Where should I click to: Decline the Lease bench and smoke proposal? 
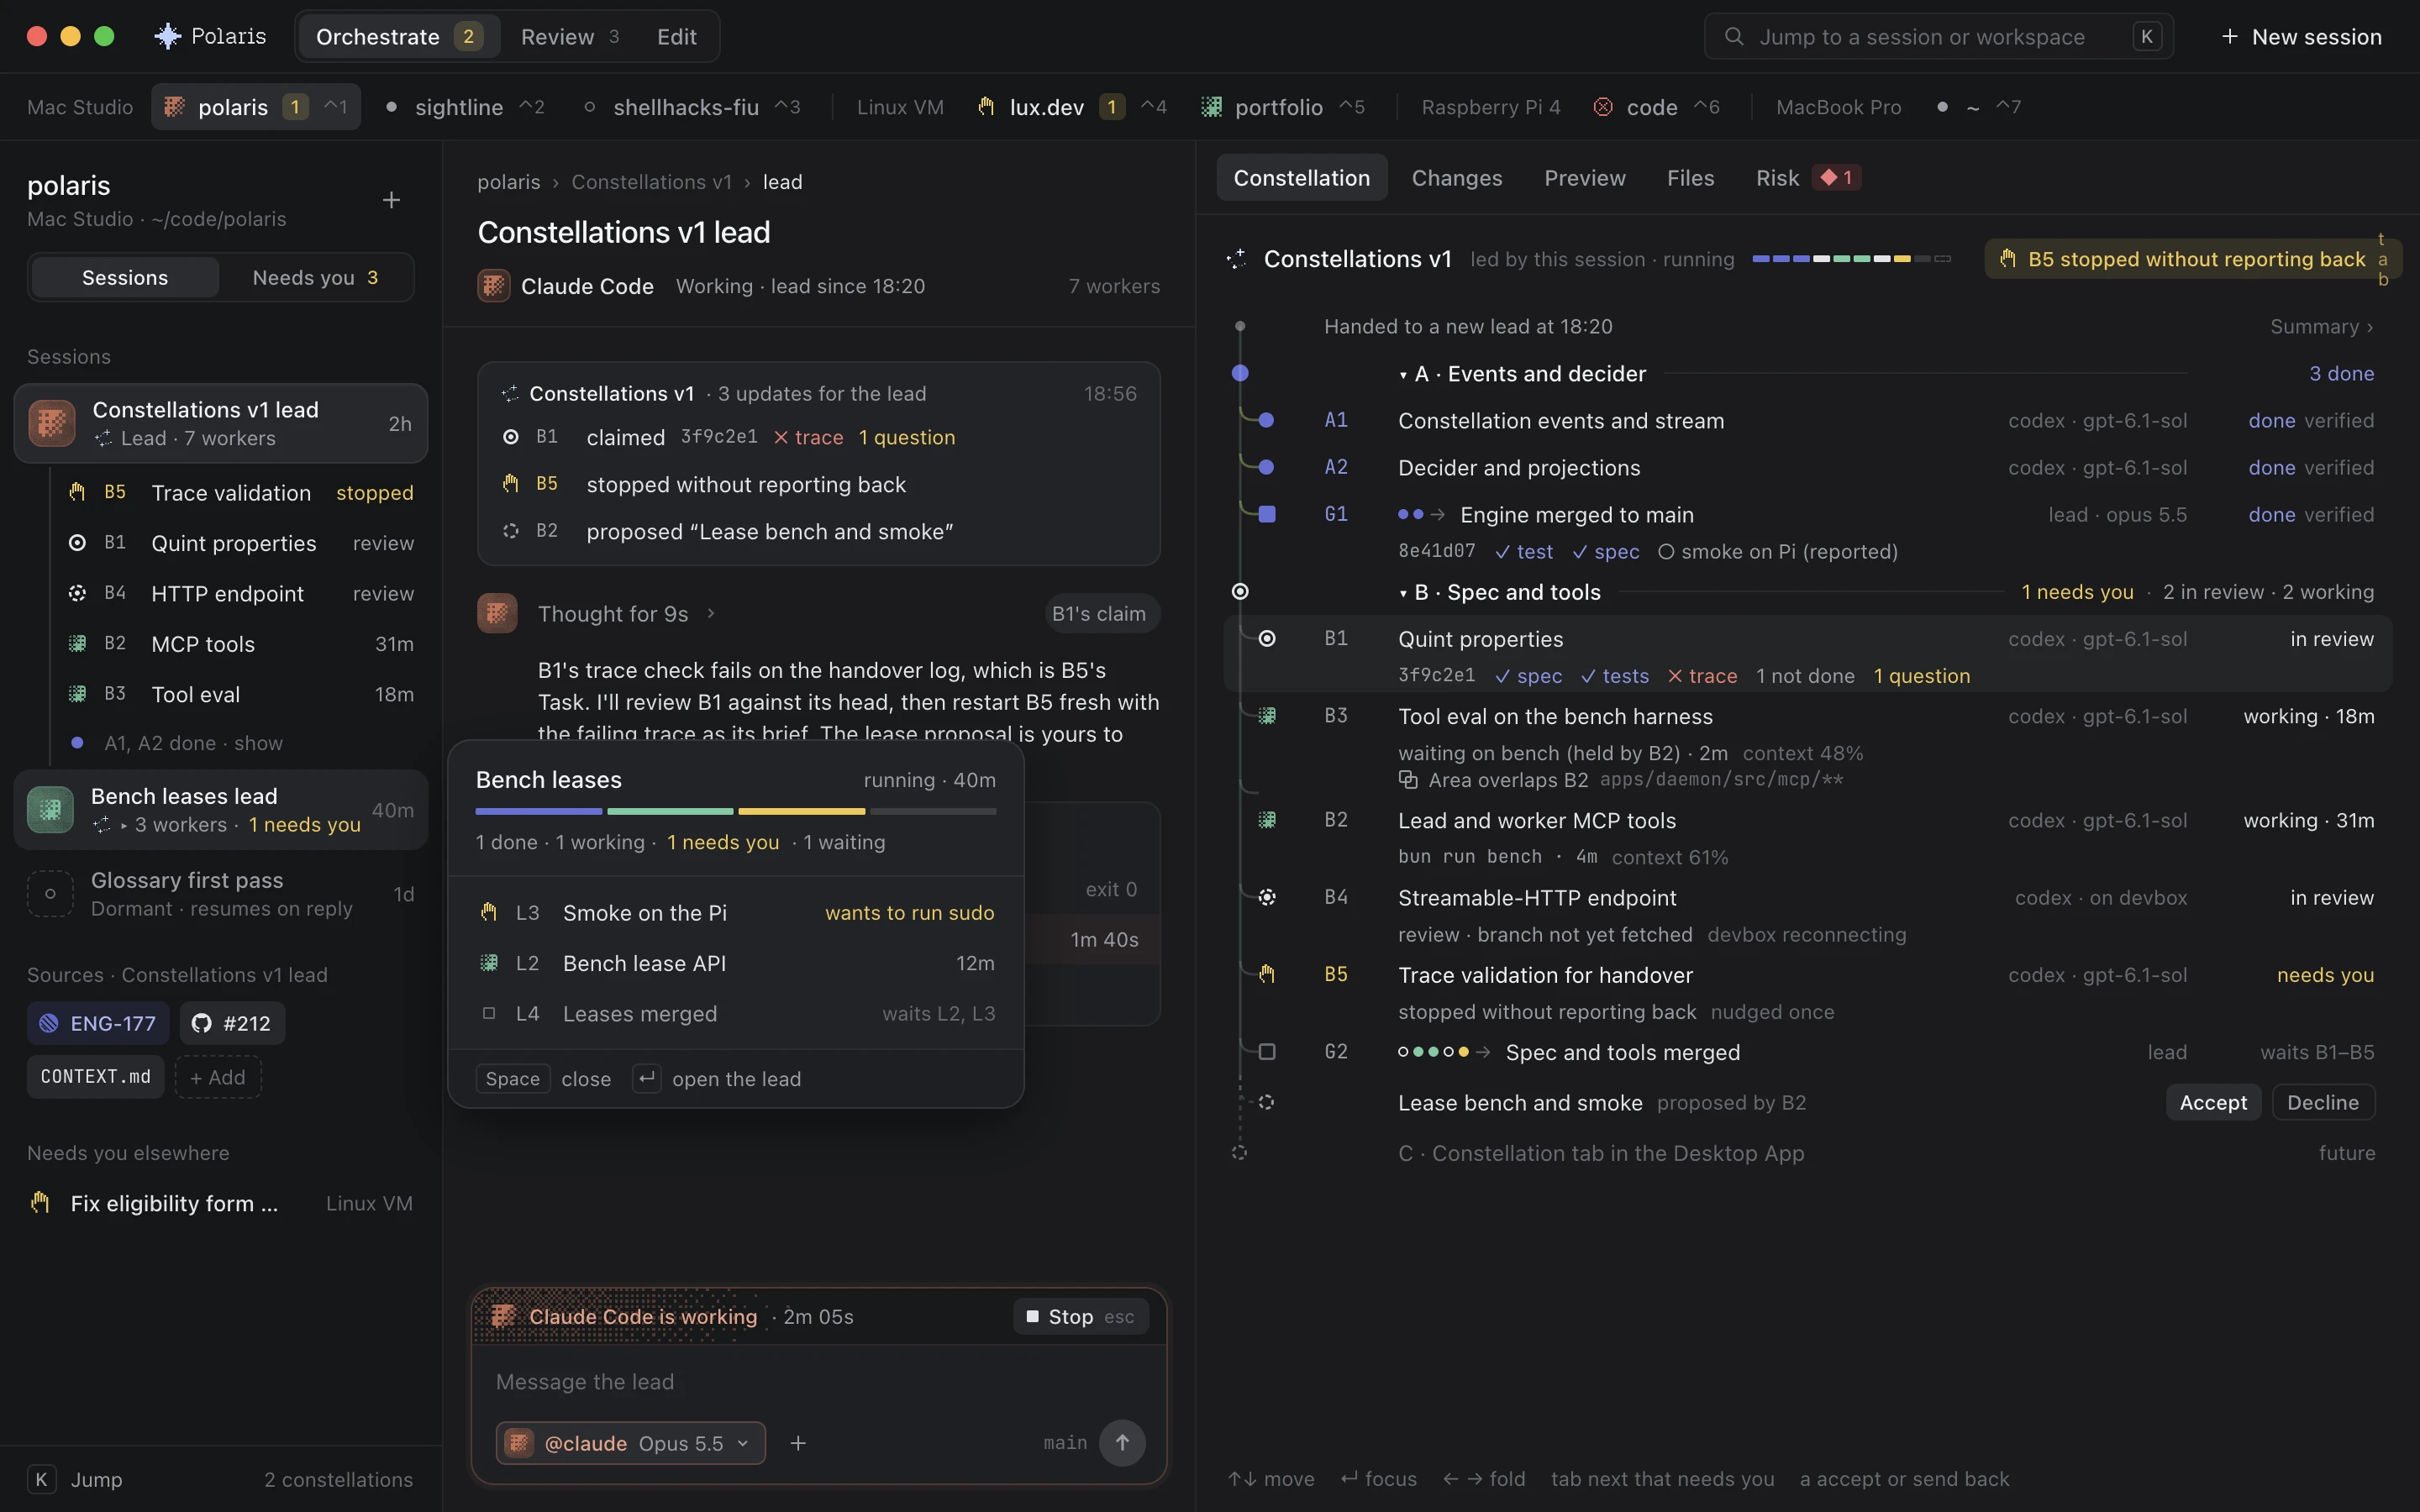(x=2322, y=1102)
